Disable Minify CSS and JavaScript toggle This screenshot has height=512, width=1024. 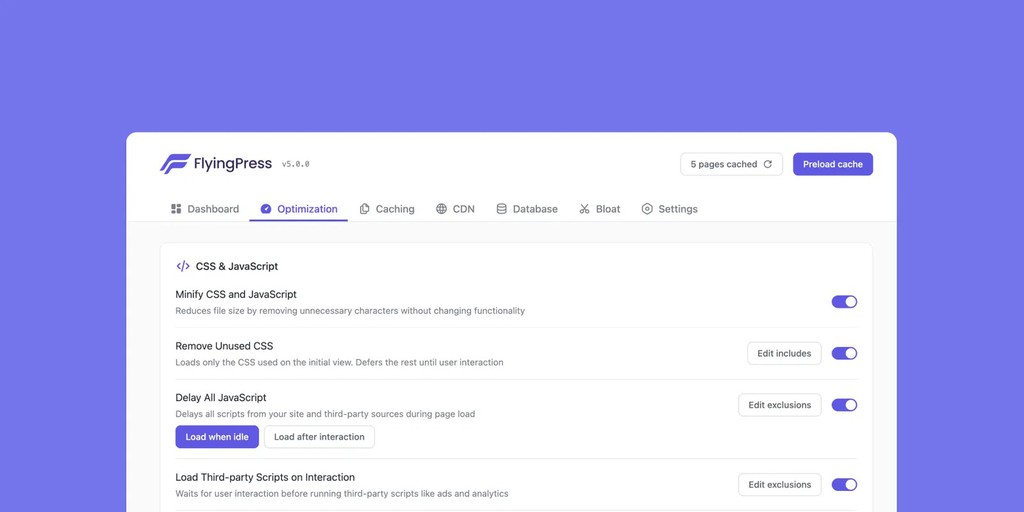tap(844, 302)
